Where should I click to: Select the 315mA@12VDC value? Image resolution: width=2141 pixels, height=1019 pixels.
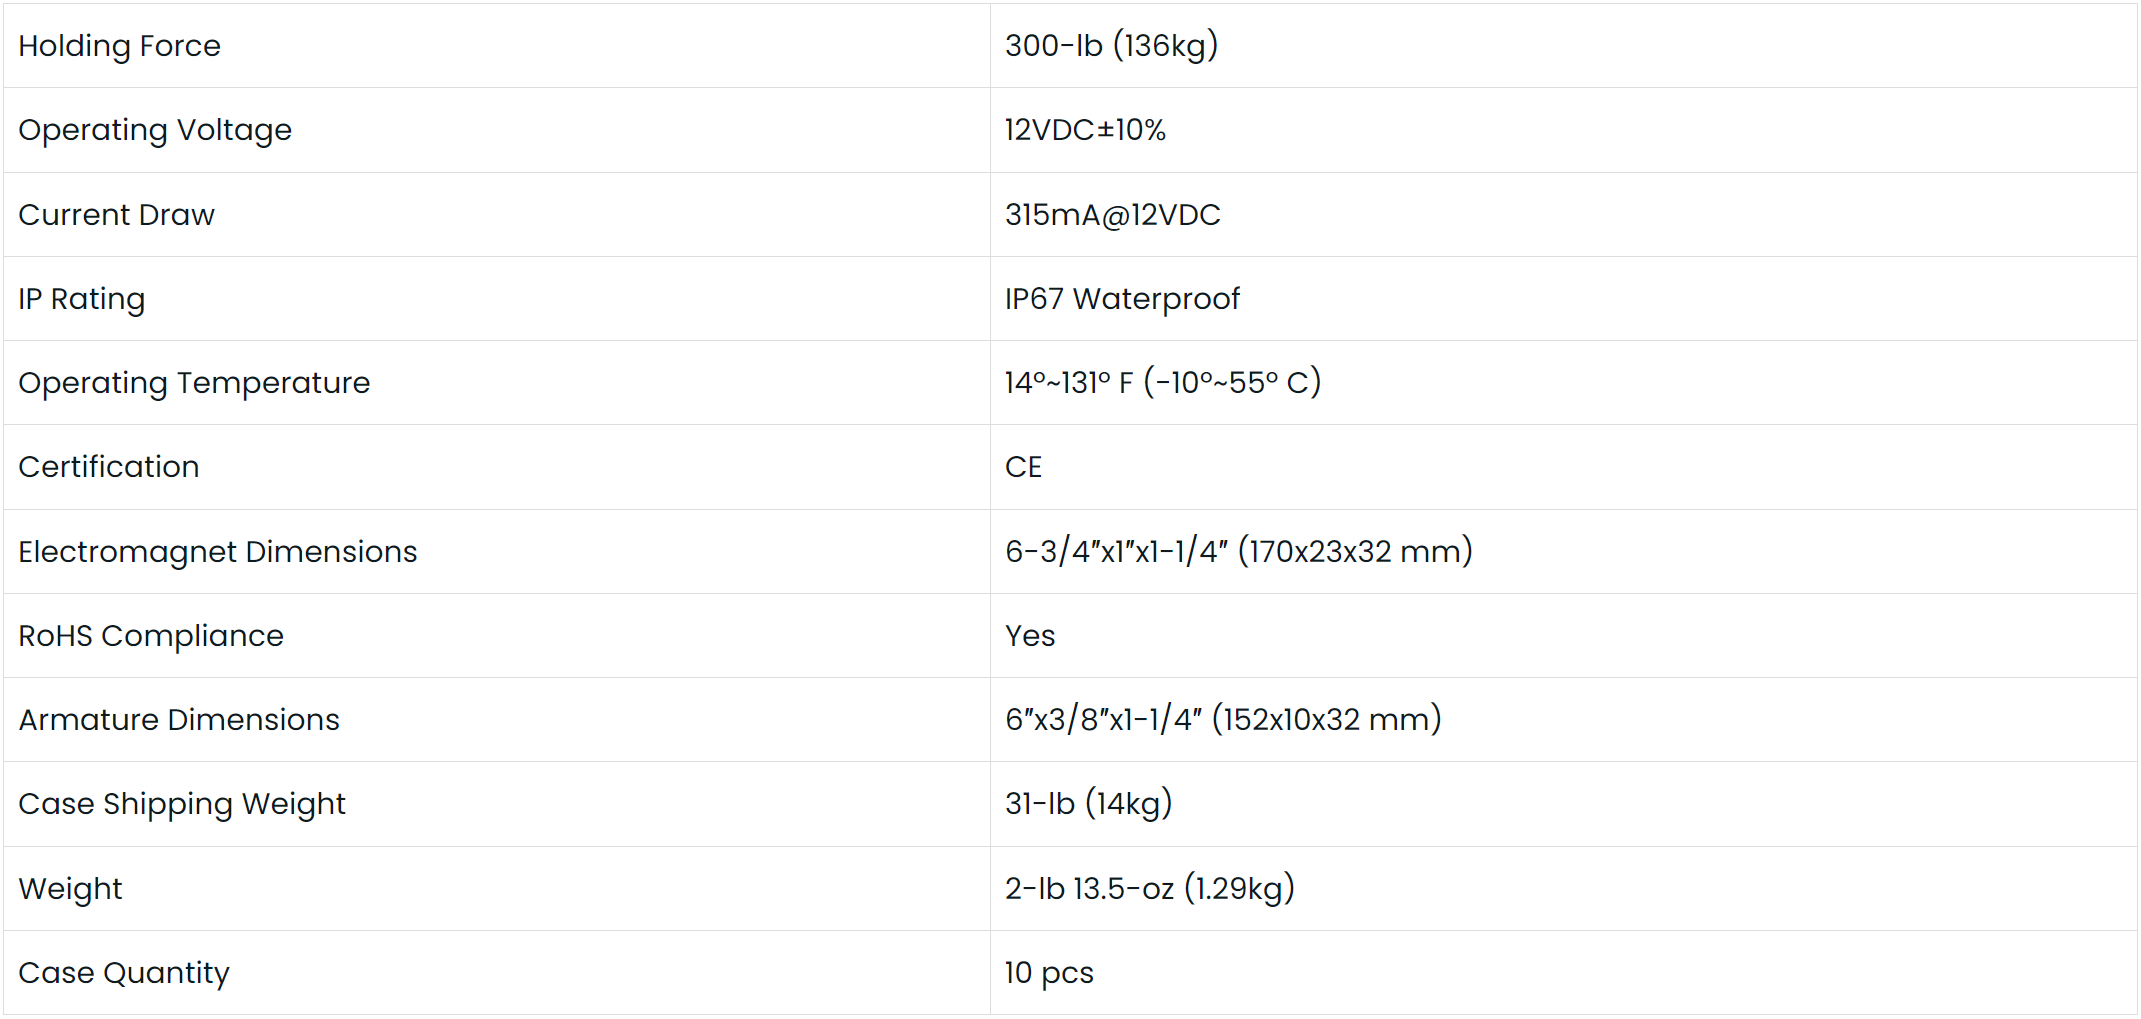[1112, 215]
